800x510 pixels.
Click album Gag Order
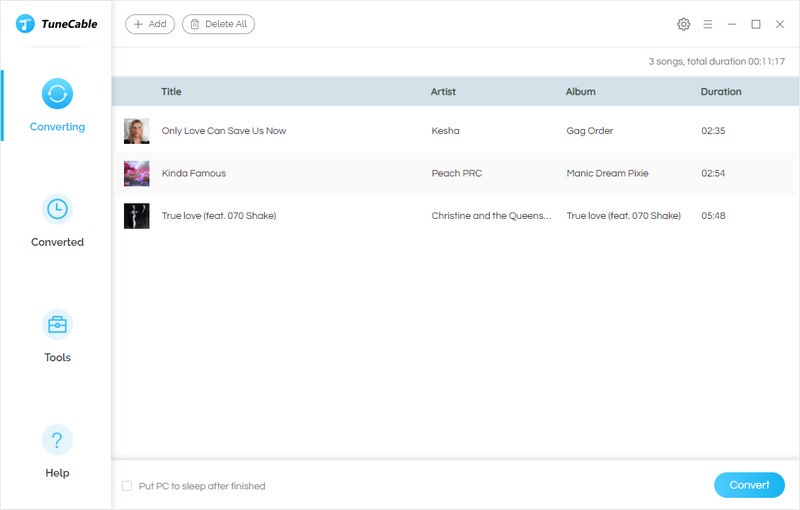590,131
